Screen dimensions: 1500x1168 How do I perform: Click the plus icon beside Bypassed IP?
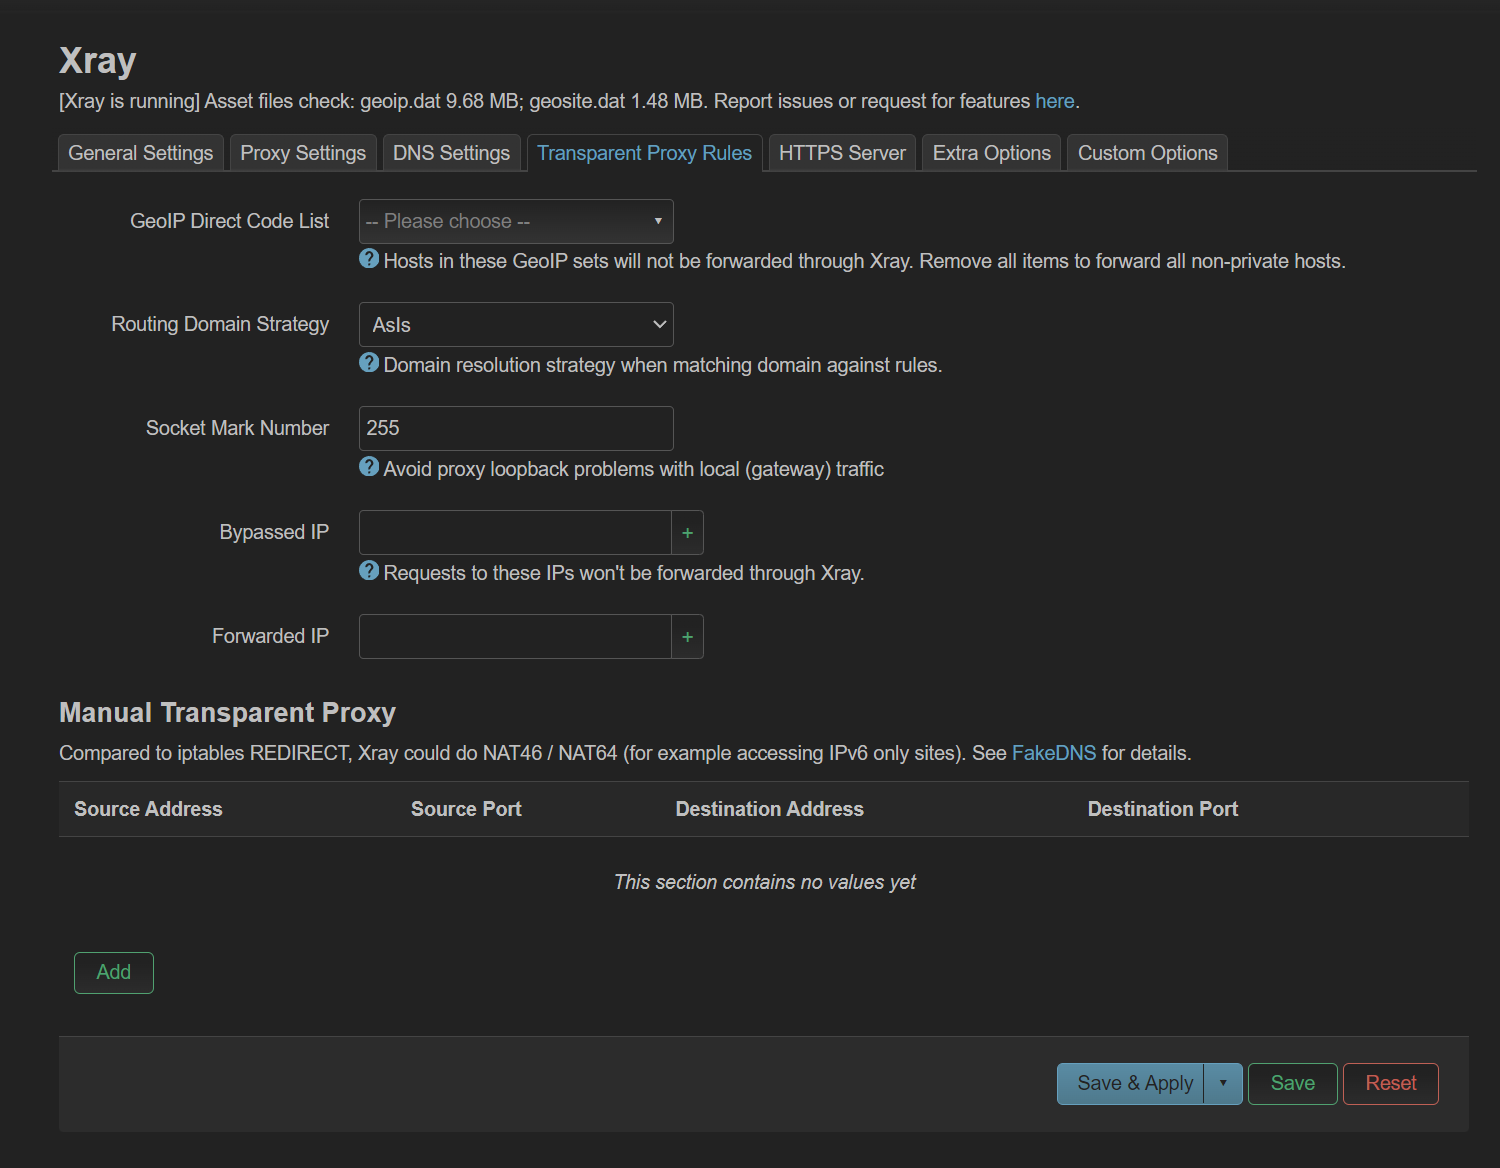687,533
